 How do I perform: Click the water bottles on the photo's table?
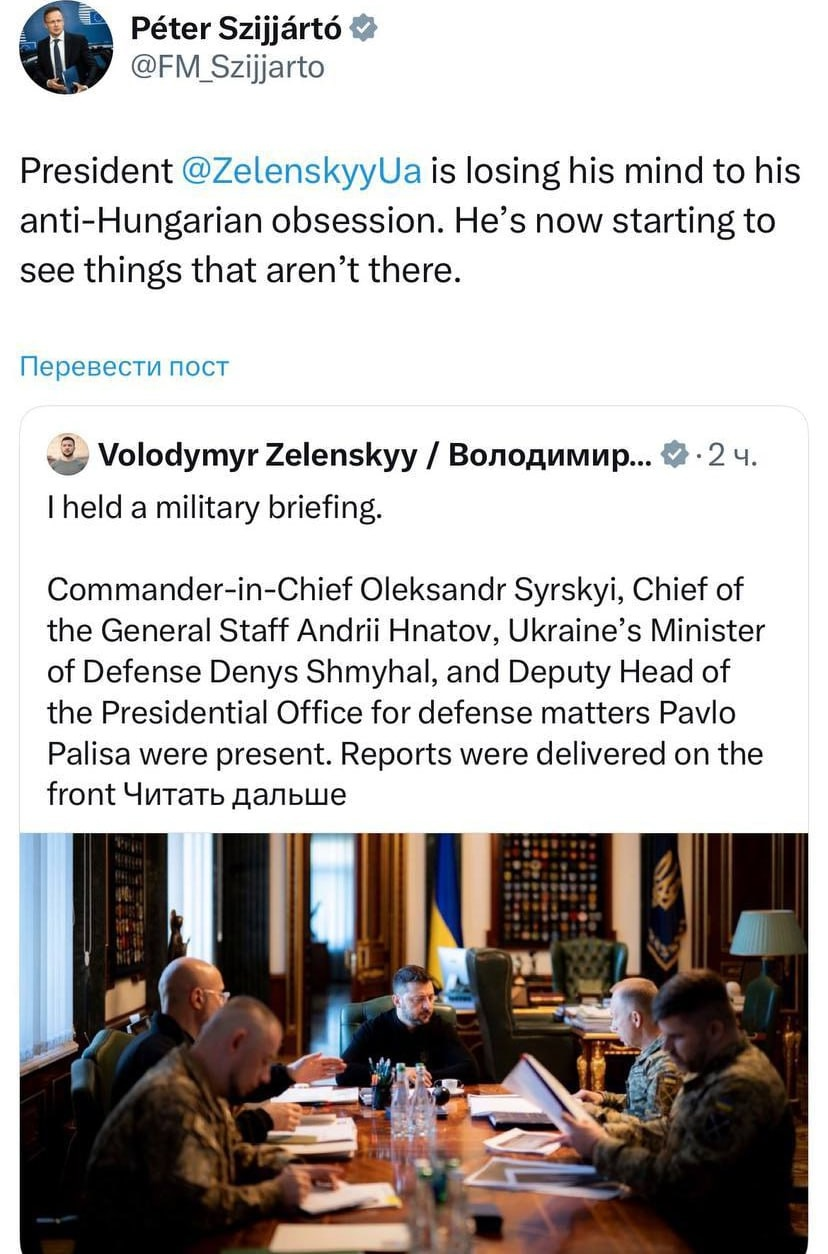pyautogui.click(x=412, y=1100)
